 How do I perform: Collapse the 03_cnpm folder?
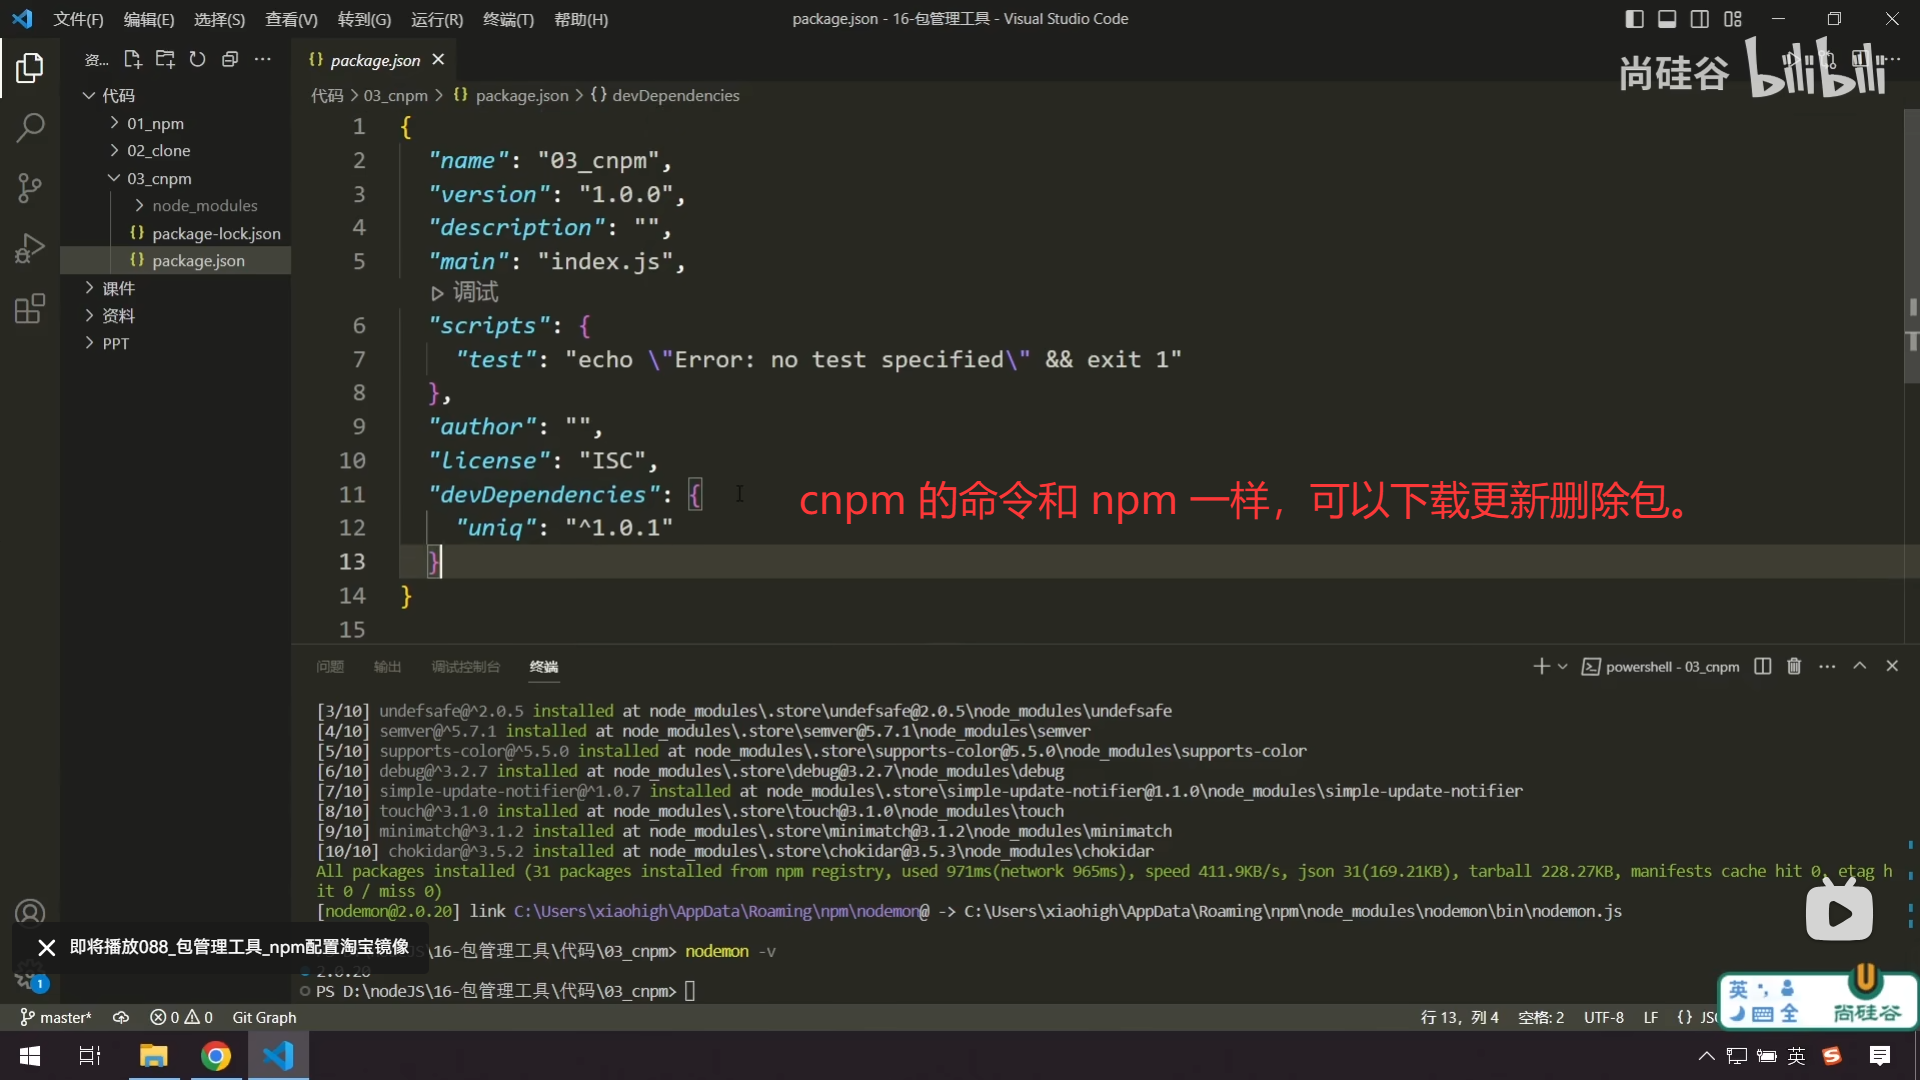pyautogui.click(x=158, y=178)
